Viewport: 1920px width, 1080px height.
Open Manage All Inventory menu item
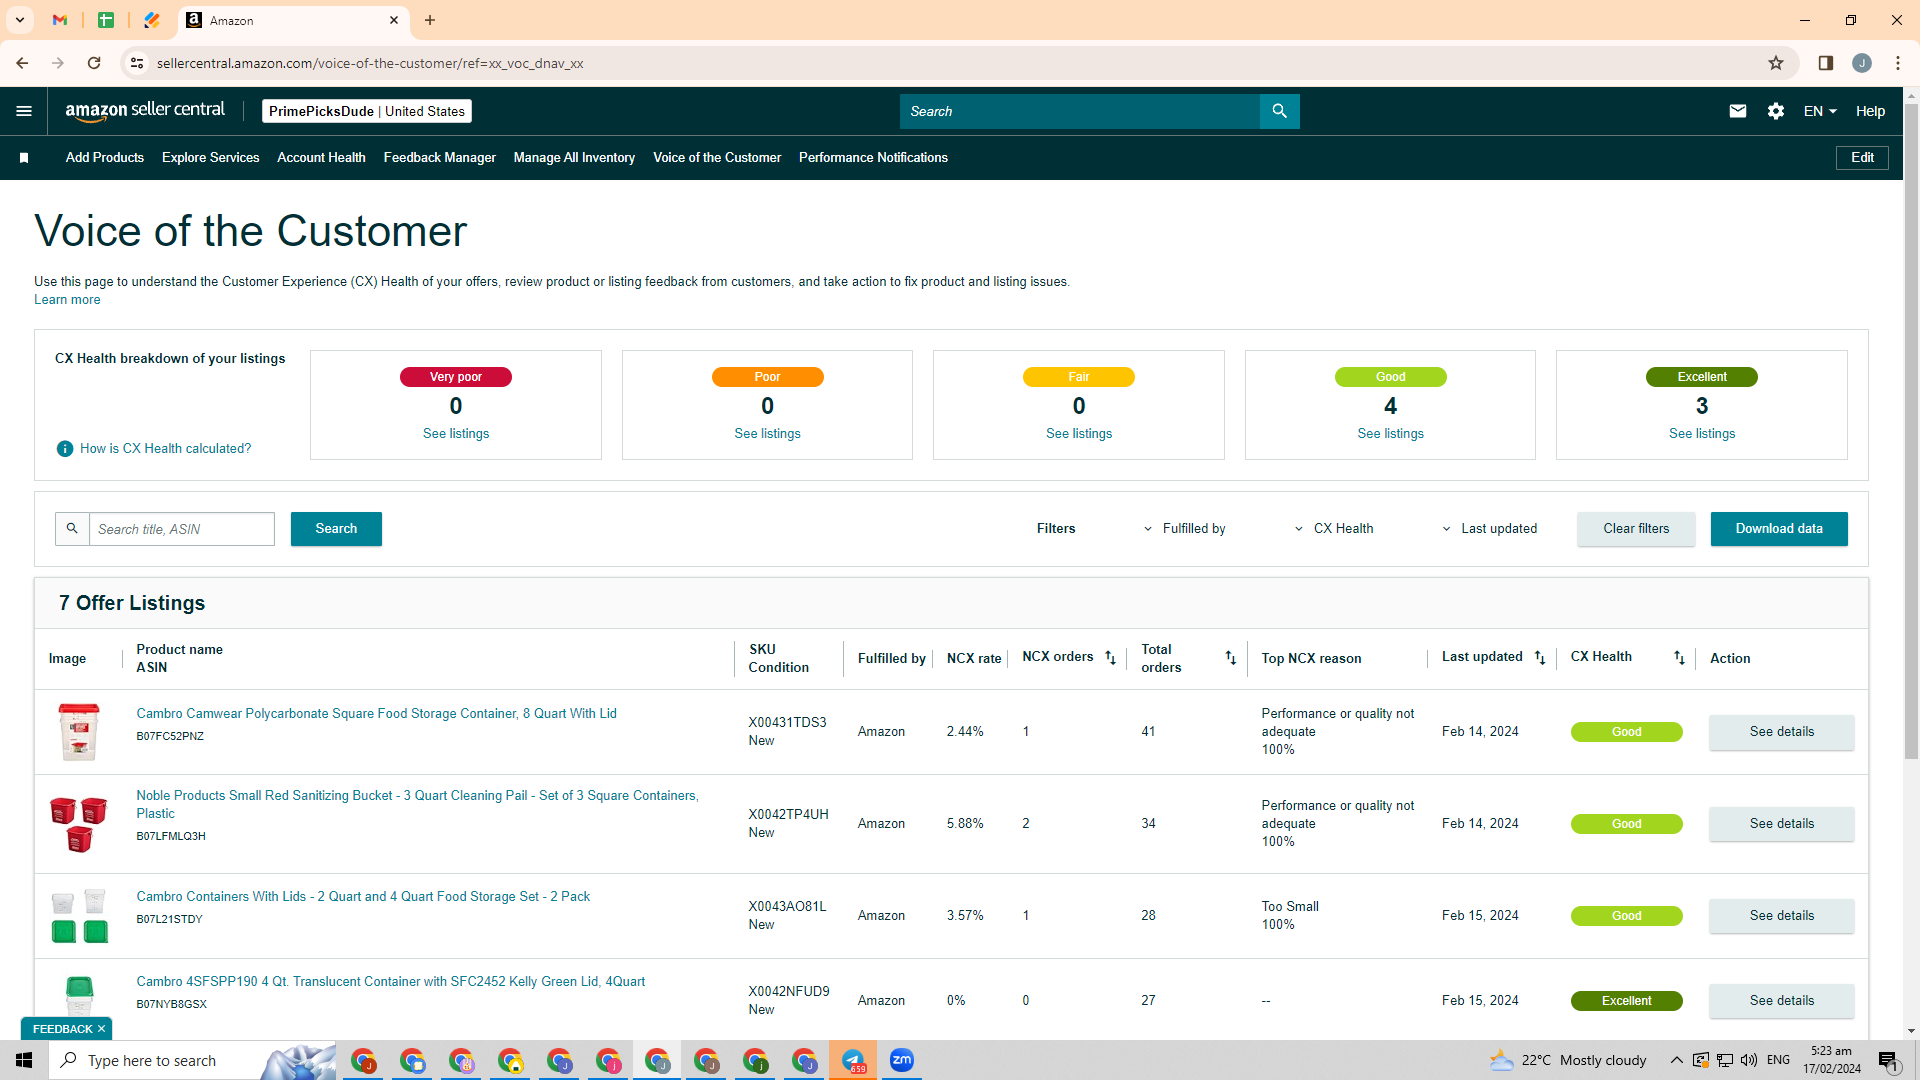[x=574, y=158]
